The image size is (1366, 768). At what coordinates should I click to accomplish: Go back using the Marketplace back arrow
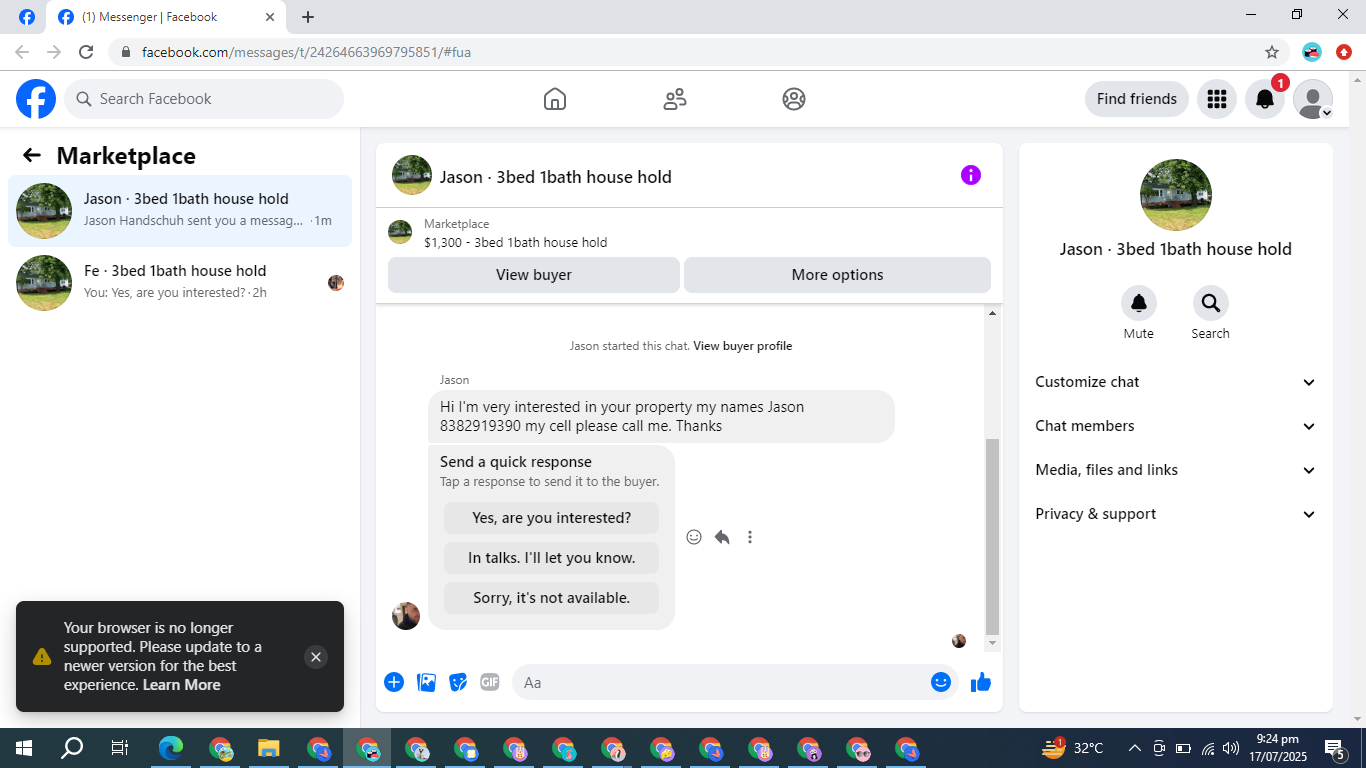[32, 155]
